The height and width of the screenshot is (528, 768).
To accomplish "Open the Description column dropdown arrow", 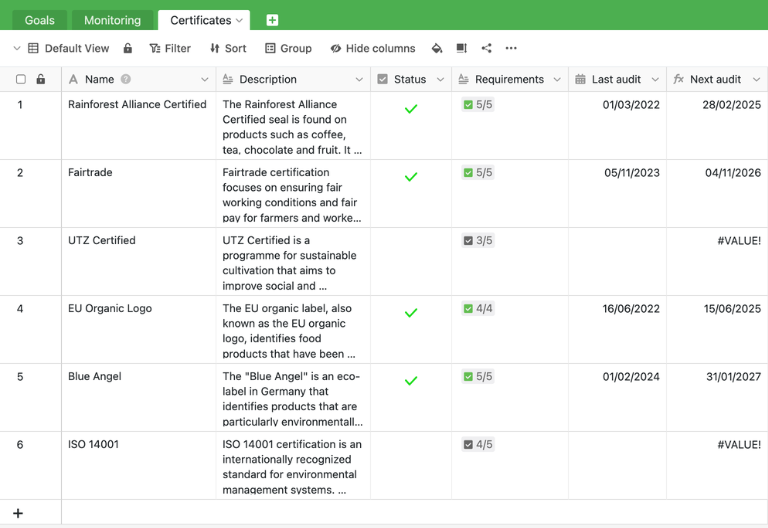I will pyautogui.click(x=359, y=79).
